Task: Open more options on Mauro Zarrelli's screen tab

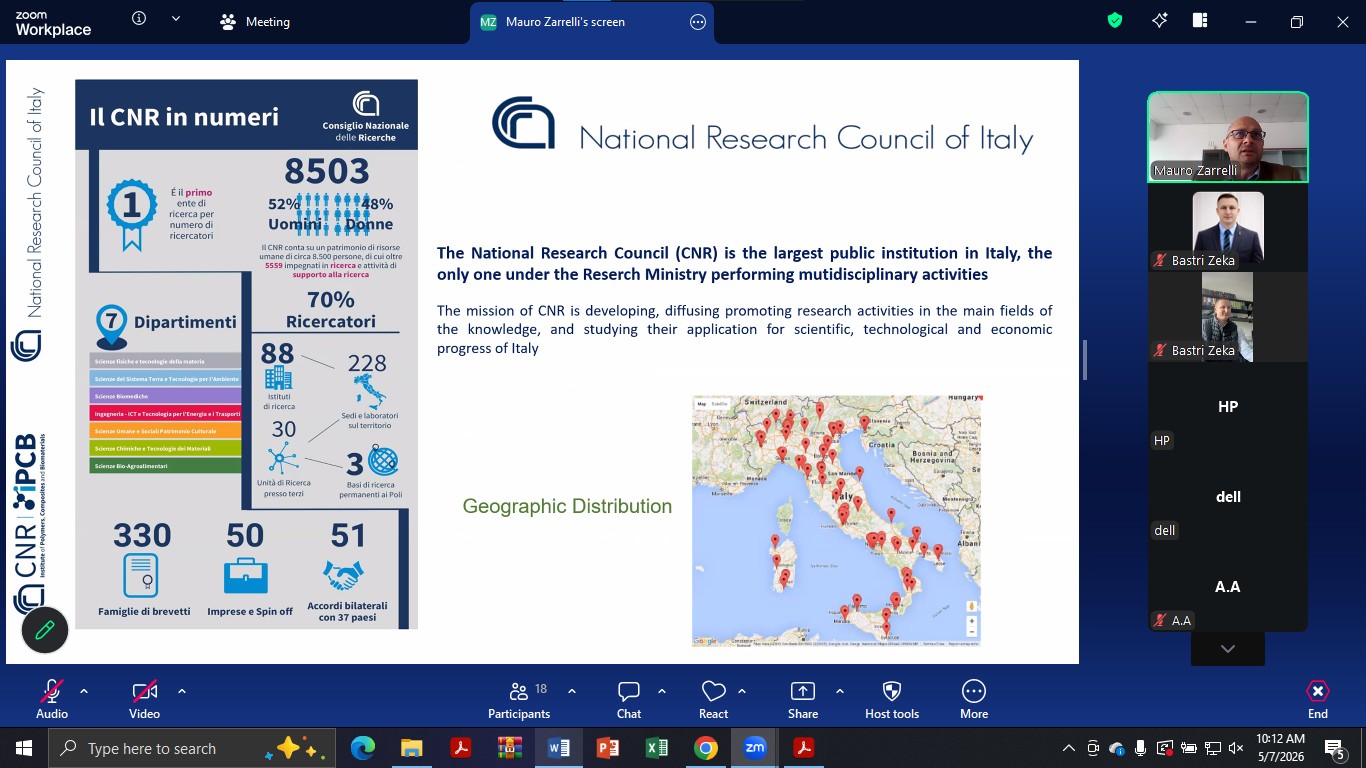Action: [x=698, y=22]
